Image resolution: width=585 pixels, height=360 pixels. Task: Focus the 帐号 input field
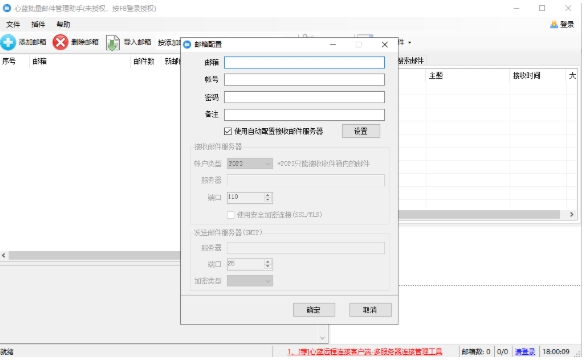tap(304, 80)
